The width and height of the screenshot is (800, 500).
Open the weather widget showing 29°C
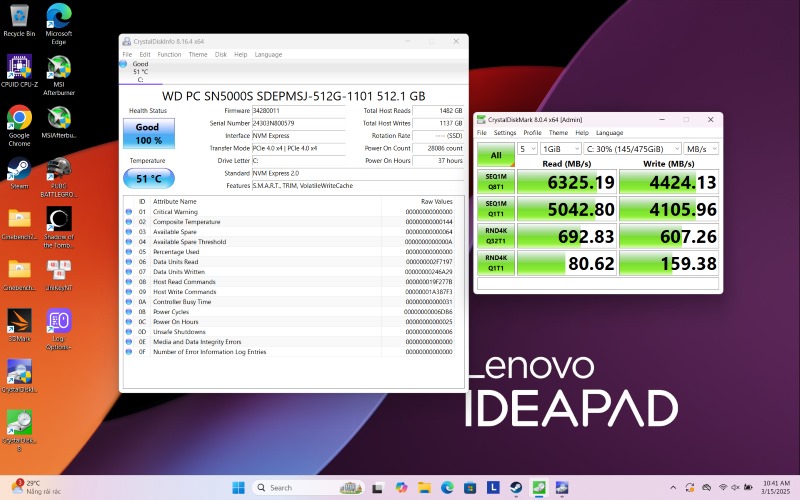point(36,487)
